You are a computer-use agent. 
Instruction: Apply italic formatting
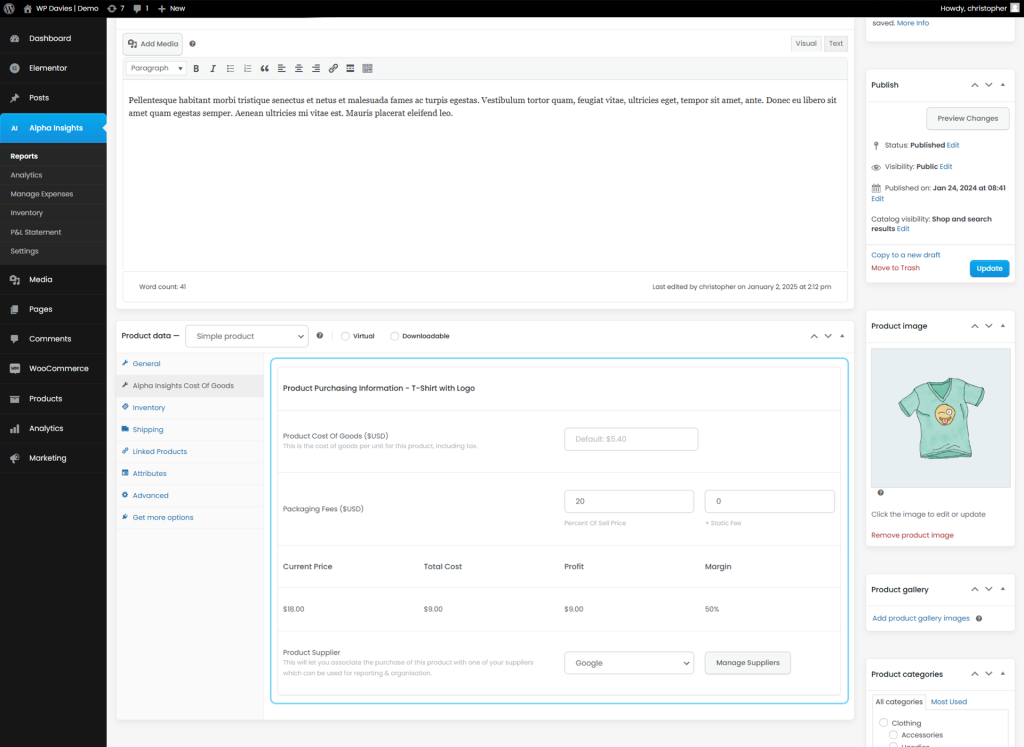212,68
